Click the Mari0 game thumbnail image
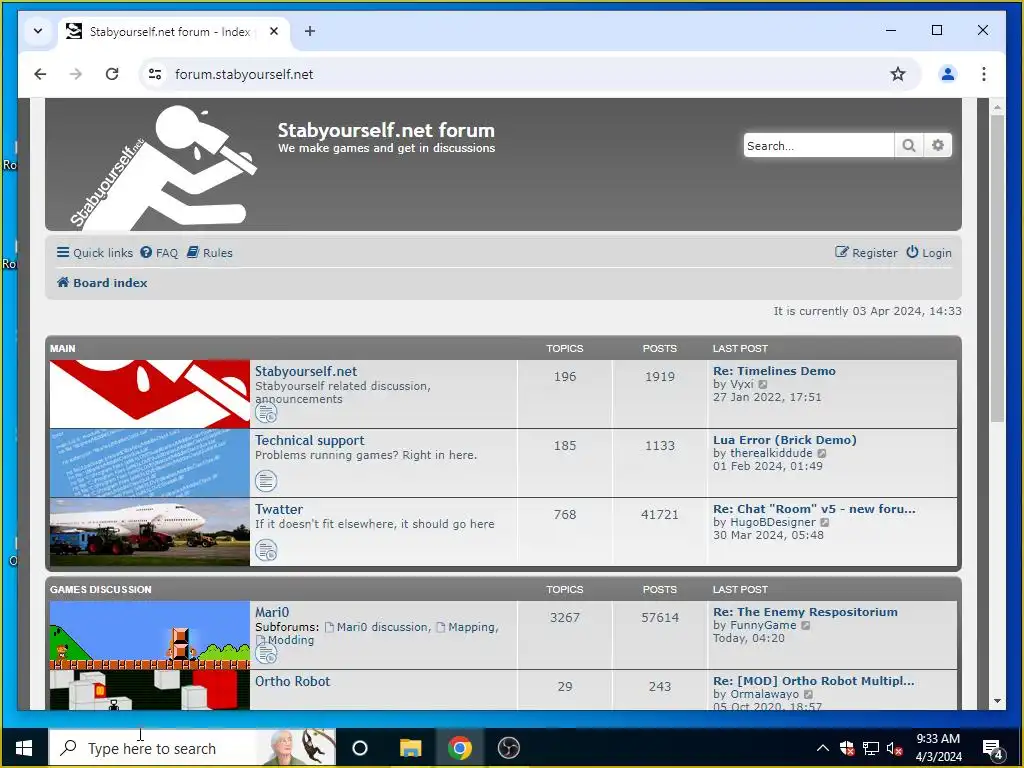 150,635
